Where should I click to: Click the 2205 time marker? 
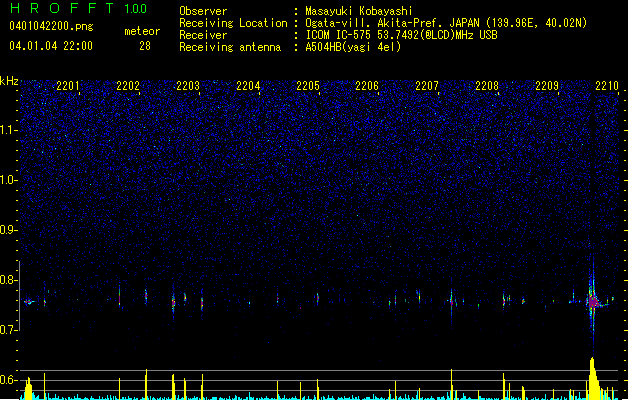tap(308, 86)
